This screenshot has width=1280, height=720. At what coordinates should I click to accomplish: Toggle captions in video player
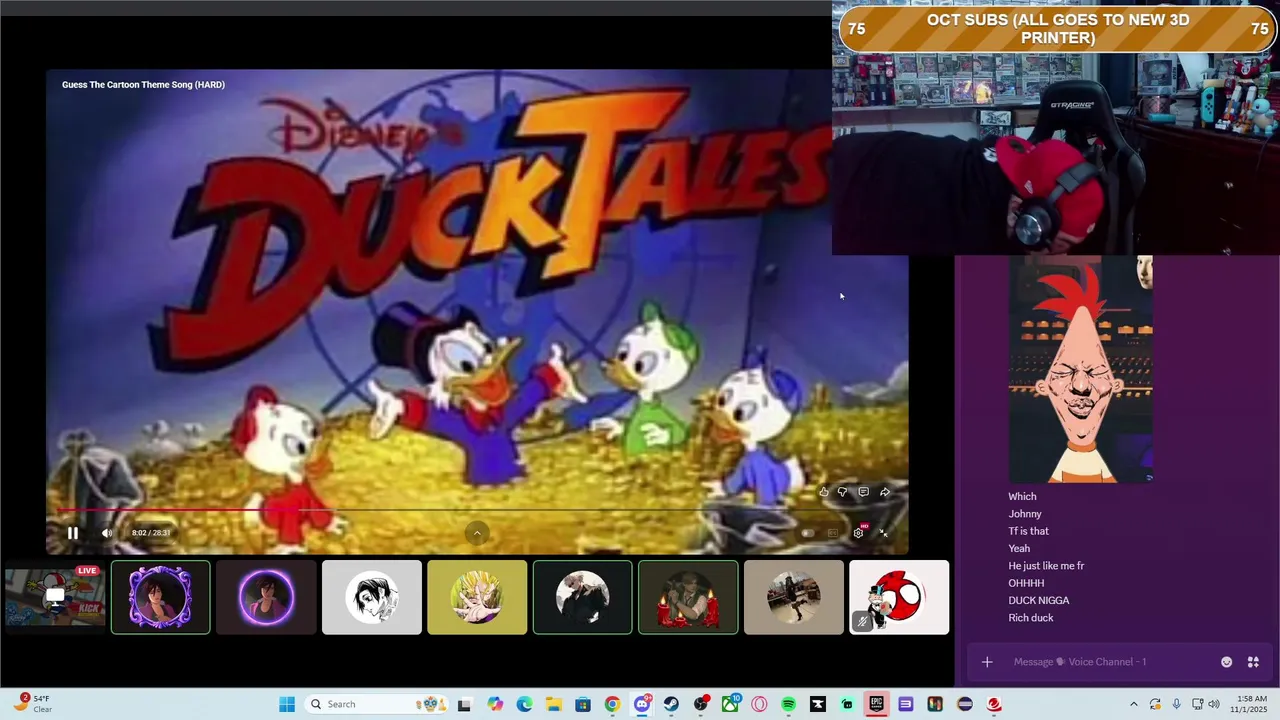coord(832,533)
